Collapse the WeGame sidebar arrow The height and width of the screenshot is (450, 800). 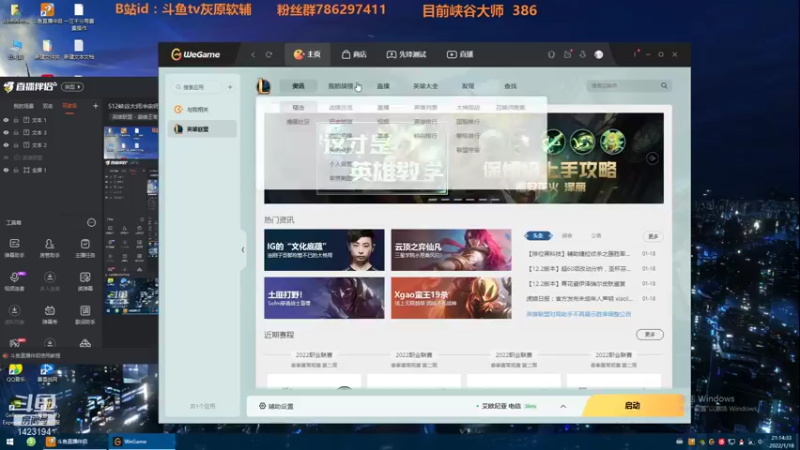tap(243, 249)
